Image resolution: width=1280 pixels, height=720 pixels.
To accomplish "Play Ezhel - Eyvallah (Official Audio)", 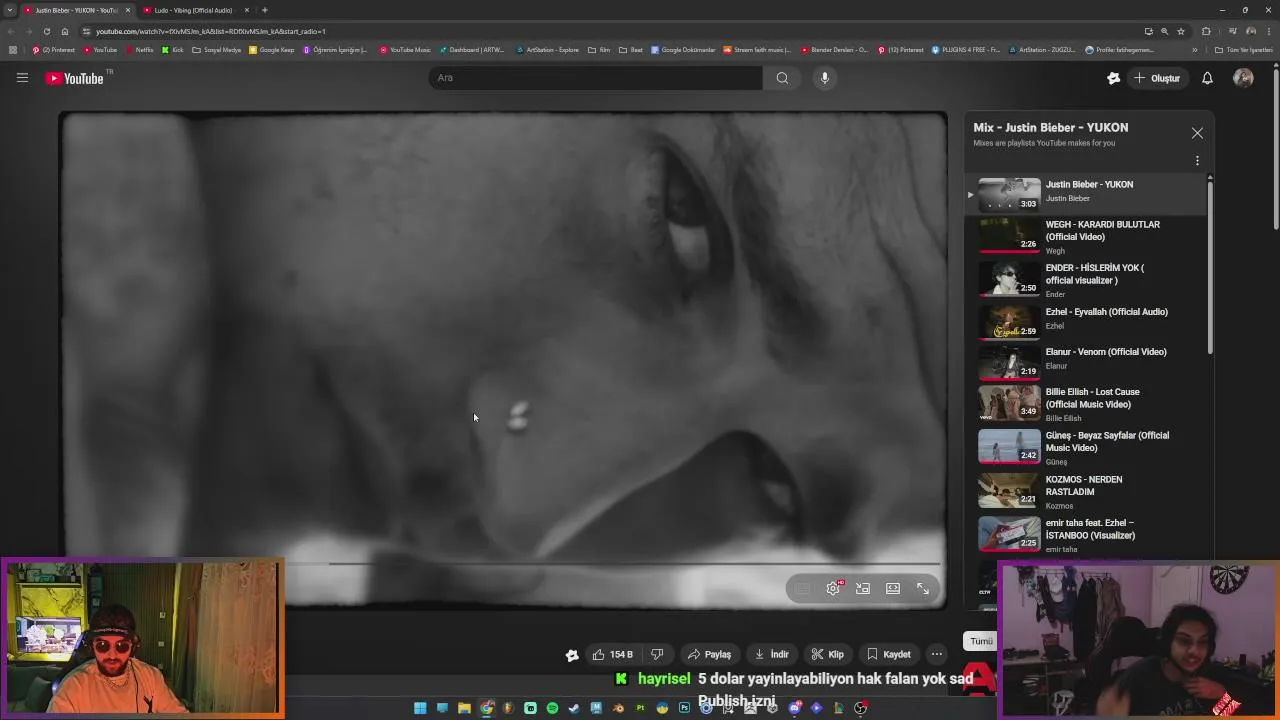I will [1088, 322].
